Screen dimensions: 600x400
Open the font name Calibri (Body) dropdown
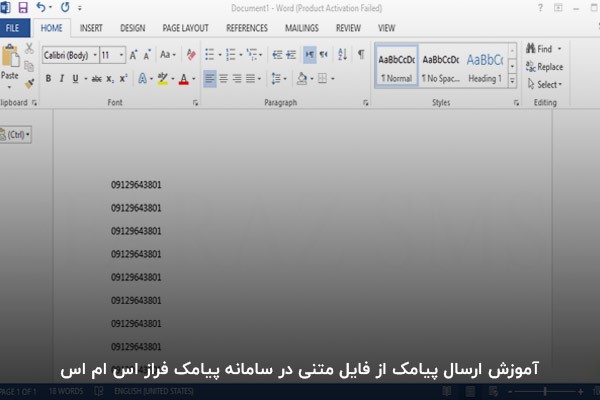tap(95, 56)
